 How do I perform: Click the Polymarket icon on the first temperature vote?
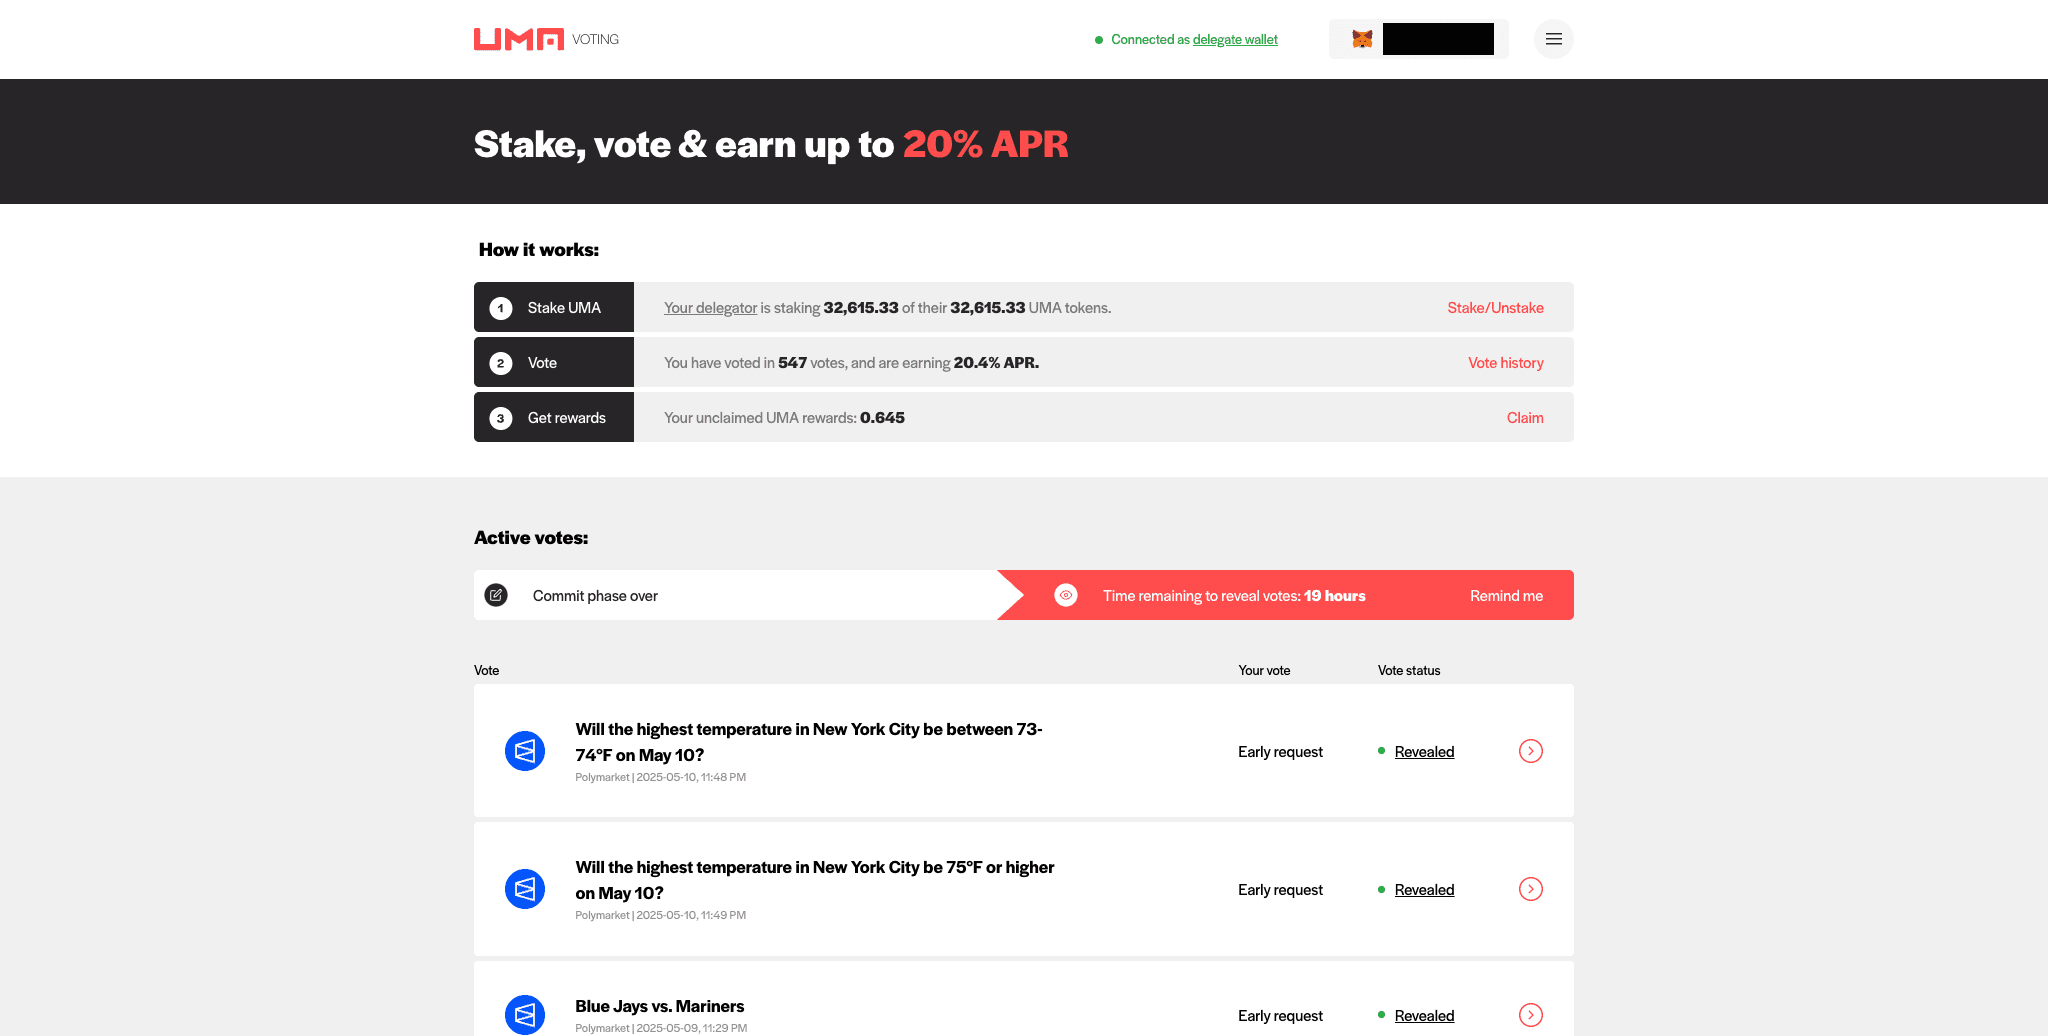tap(524, 751)
